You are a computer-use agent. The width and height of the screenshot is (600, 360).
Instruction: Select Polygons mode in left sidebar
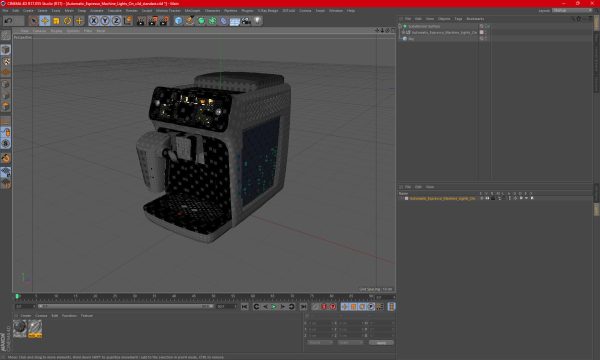[5, 106]
